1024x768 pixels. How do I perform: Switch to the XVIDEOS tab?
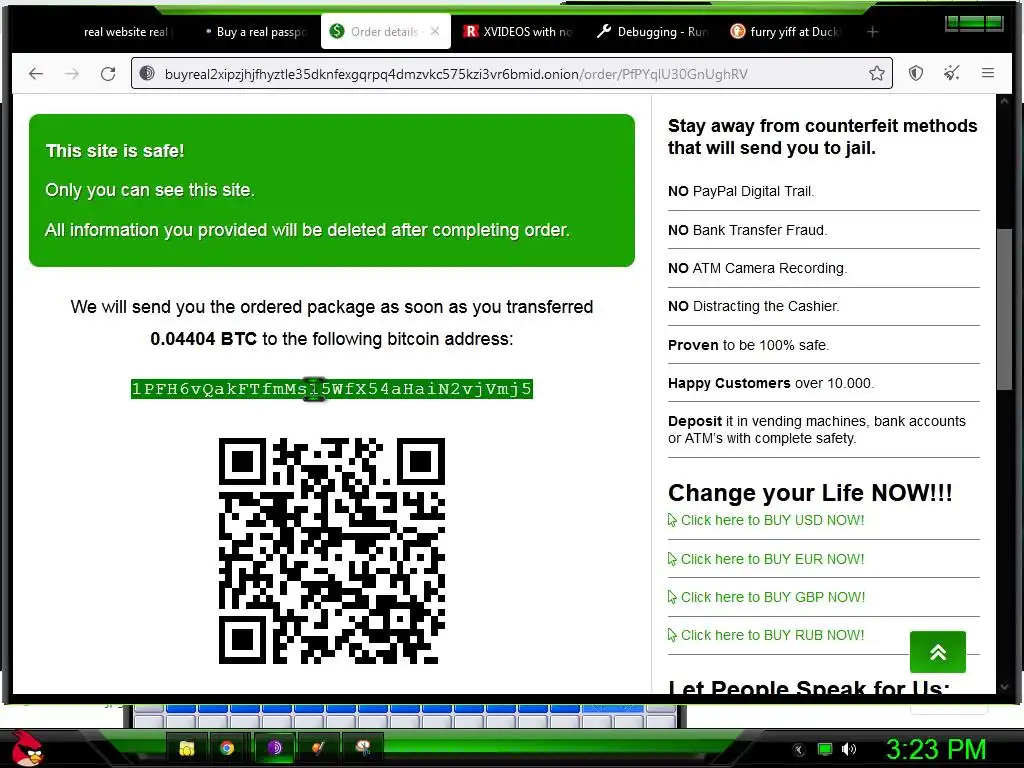point(518,32)
